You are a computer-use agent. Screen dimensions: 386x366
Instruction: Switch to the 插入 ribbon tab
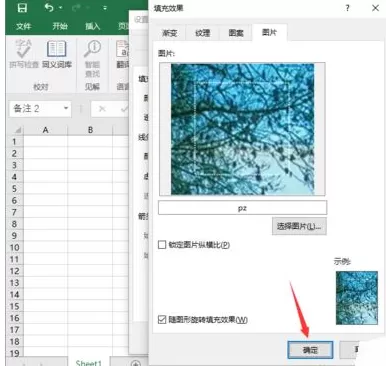point(93,26)
